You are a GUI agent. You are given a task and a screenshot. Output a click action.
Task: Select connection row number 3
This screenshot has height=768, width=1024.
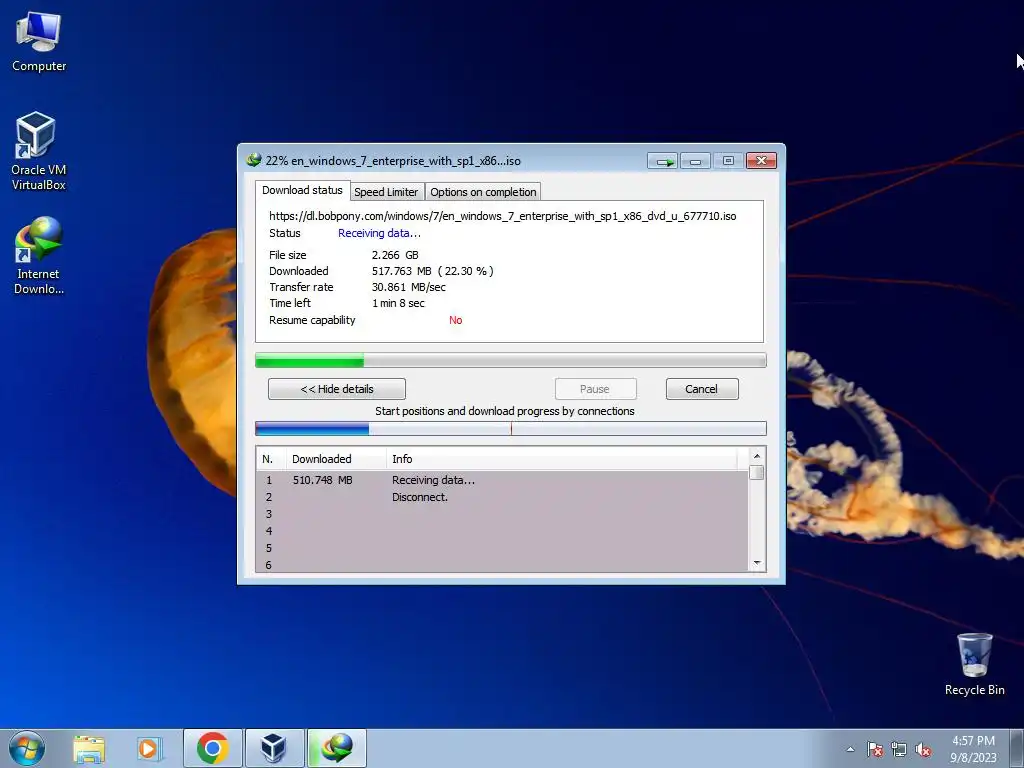(x=502, y=514)
